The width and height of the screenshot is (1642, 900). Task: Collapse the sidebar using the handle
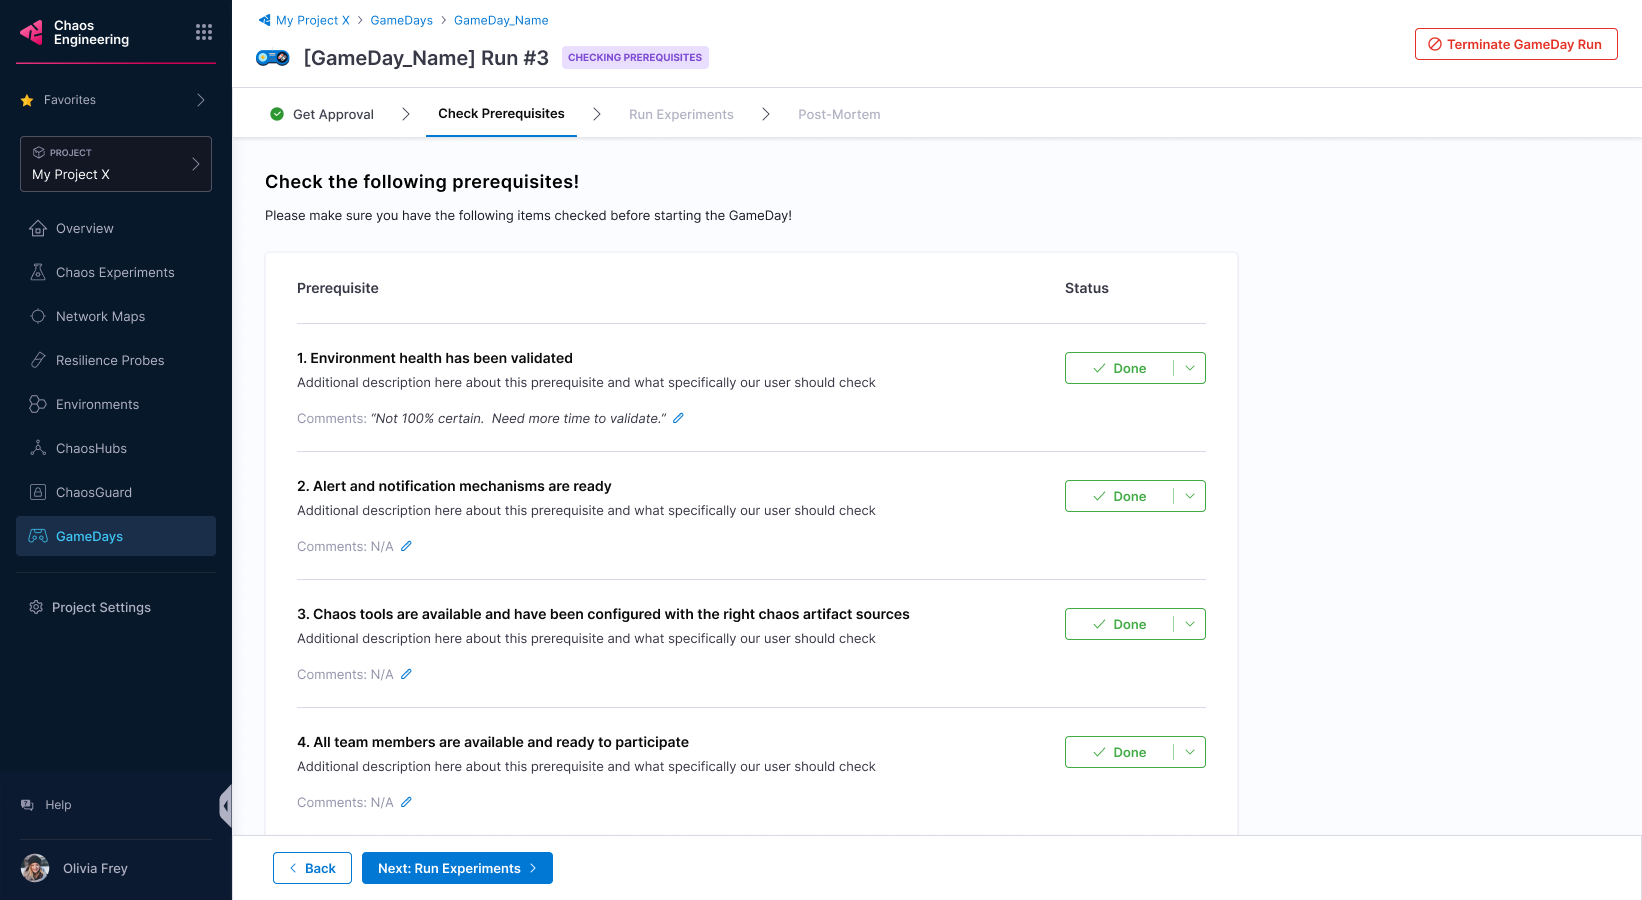(226, 805)
